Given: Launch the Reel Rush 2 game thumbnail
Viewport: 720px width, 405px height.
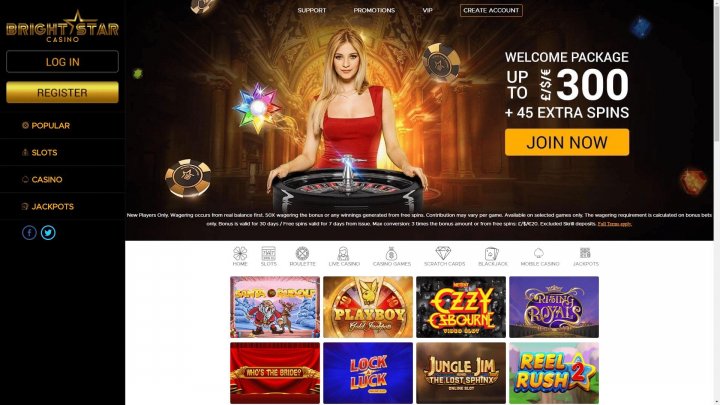Looking at the screenshot, I should 554,373.
